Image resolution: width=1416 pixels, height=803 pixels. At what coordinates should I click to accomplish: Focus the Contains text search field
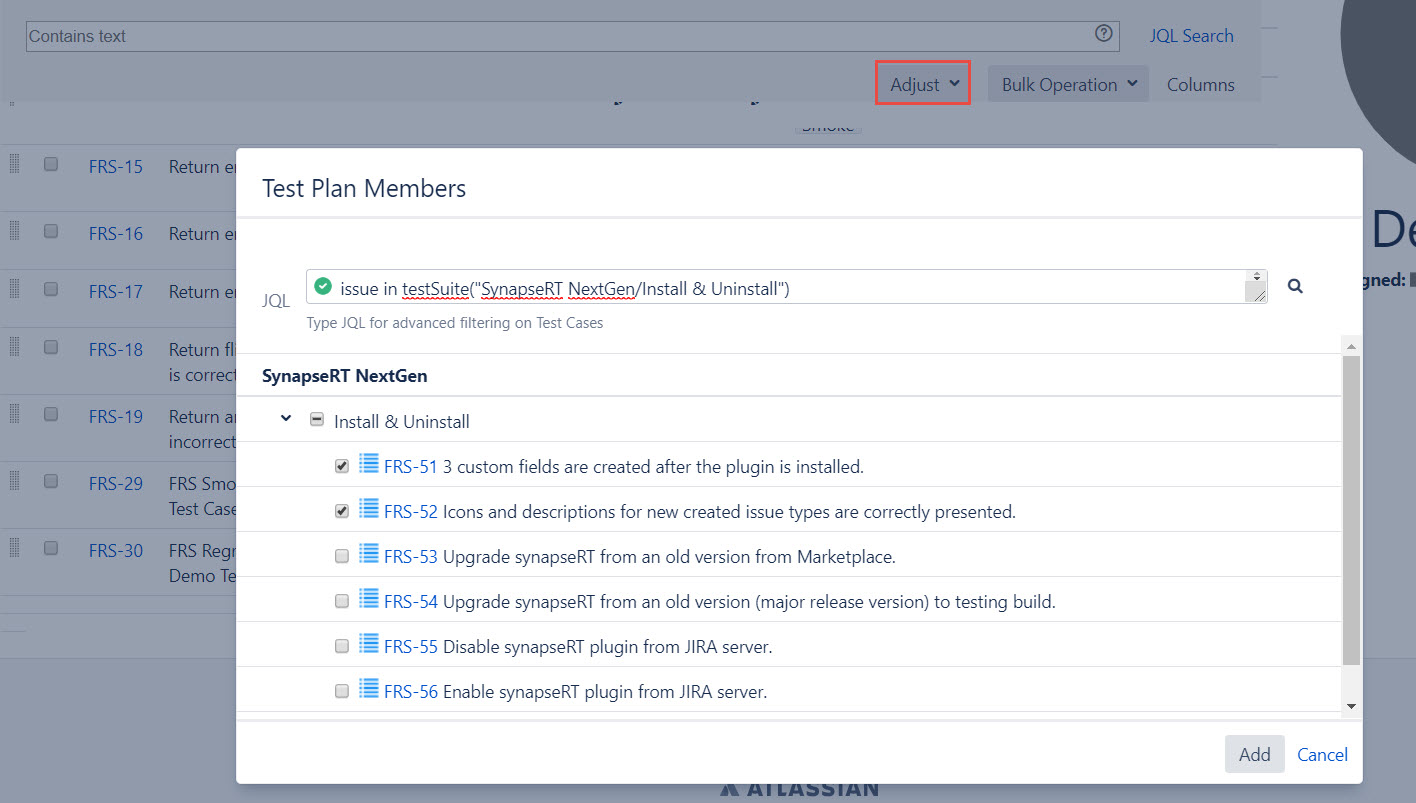(572, 36)
